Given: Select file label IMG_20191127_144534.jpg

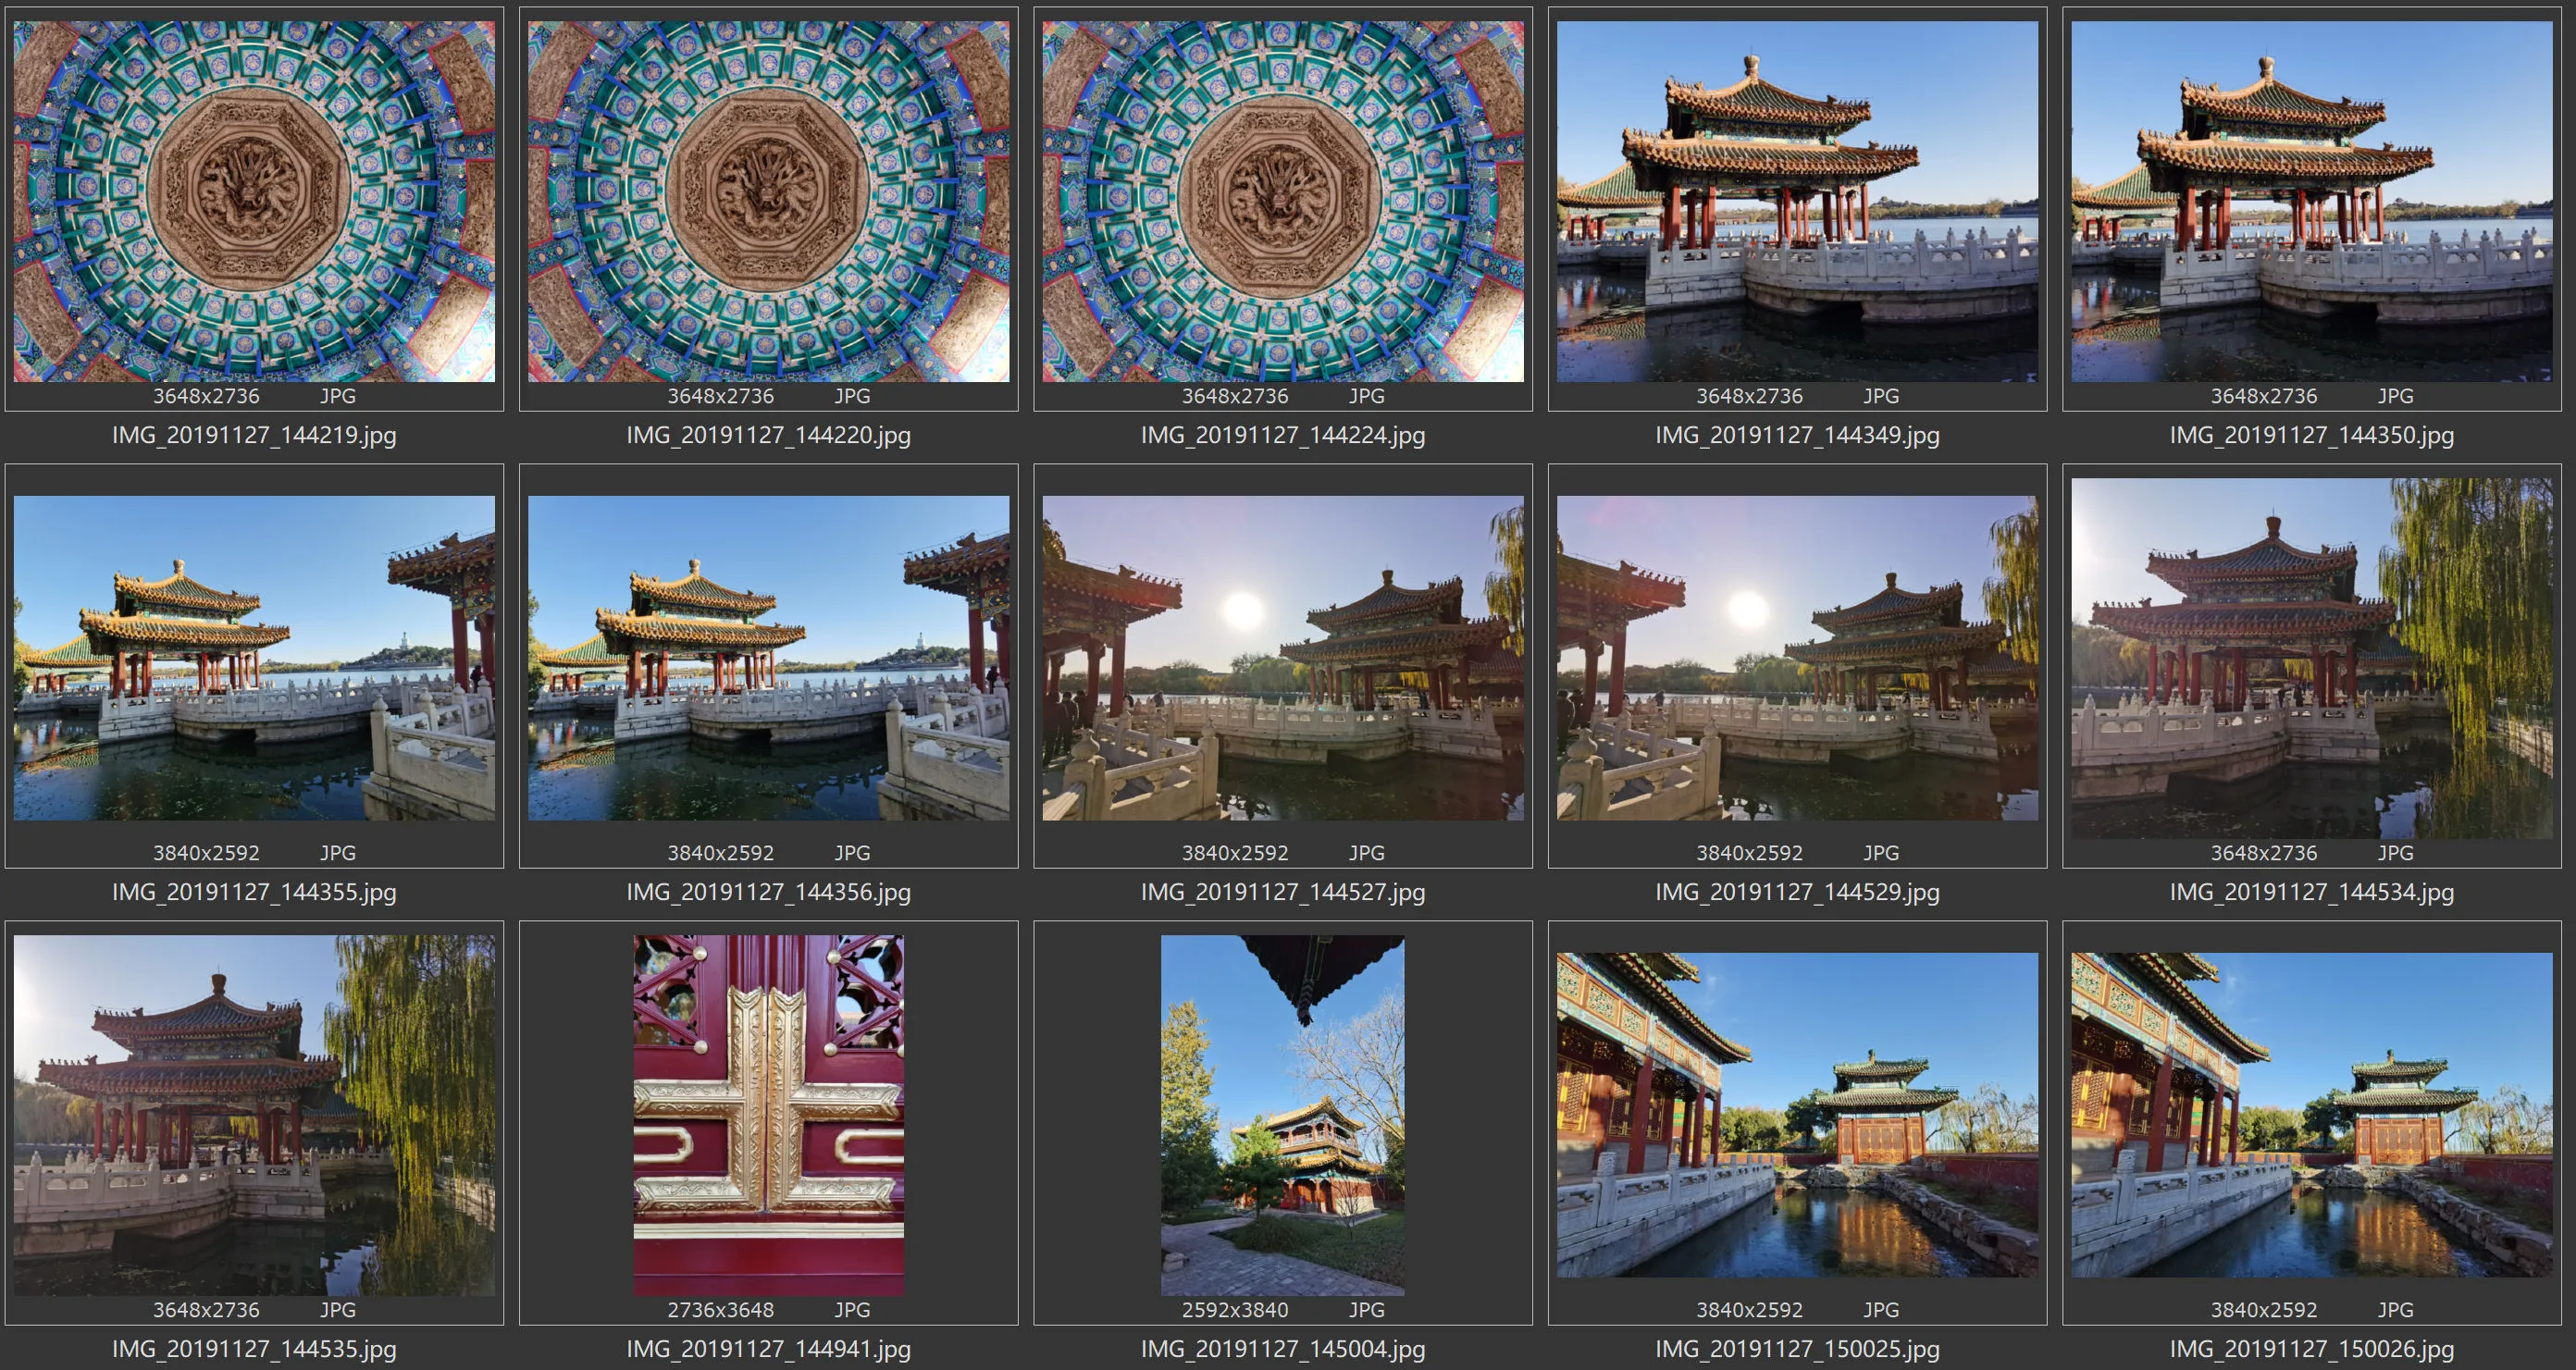Looking at the screenshot, I should [x=2312, y=892].
